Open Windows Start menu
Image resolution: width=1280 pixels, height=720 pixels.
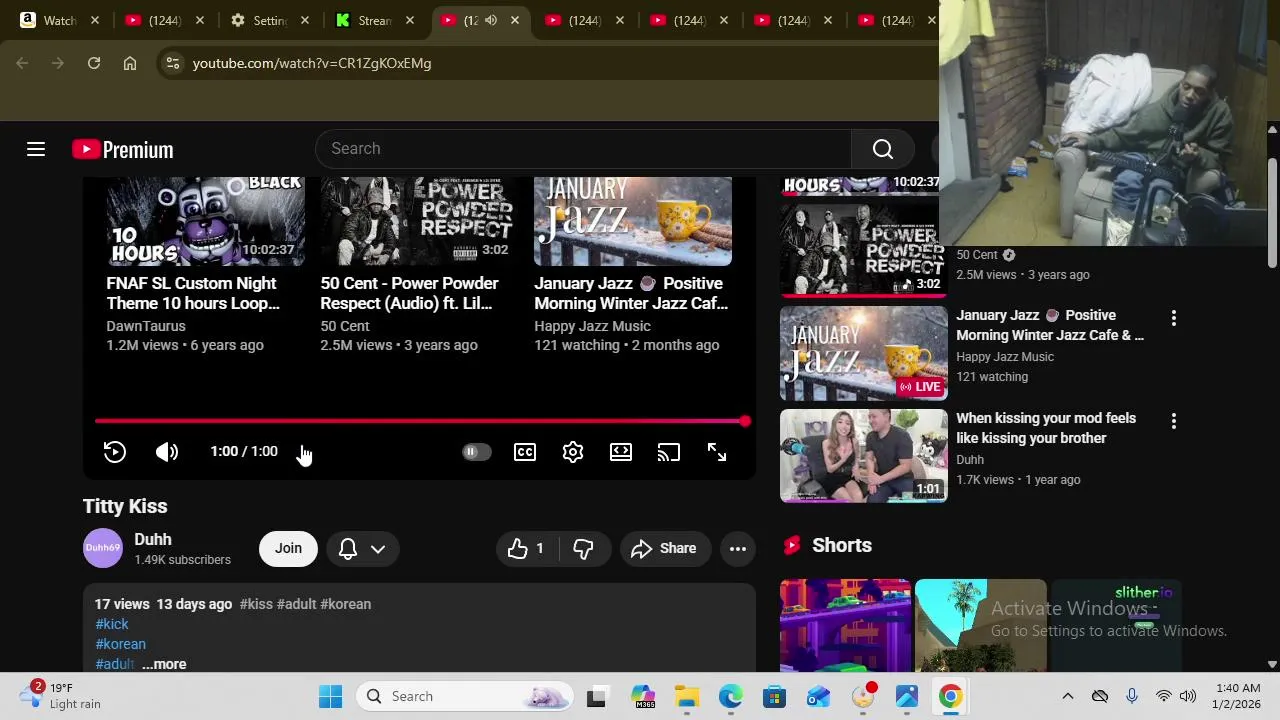click(330, 696)
